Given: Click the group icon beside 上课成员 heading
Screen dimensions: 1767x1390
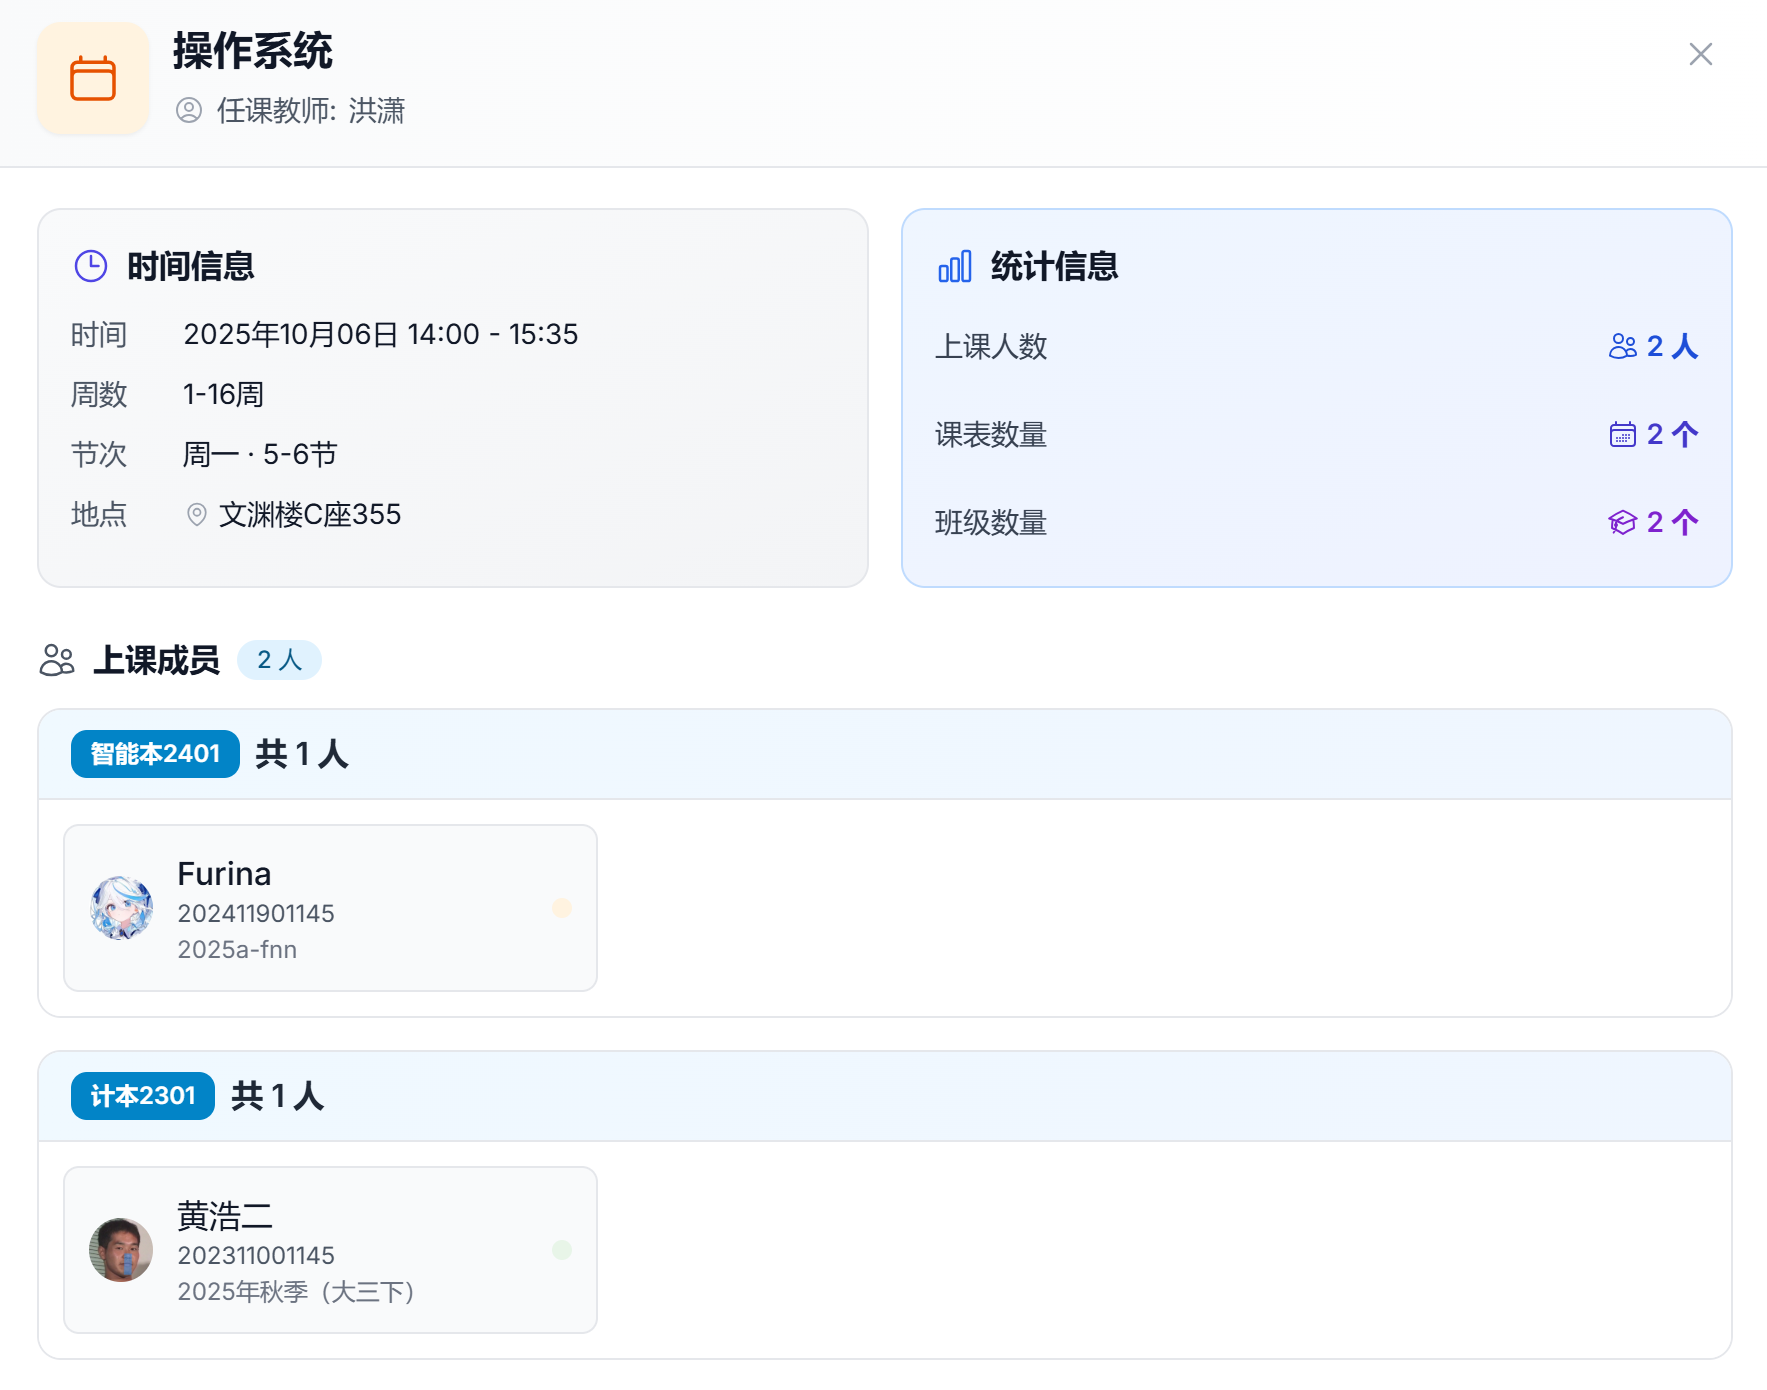Looking at the screenshot, I should tap(57, 660).
